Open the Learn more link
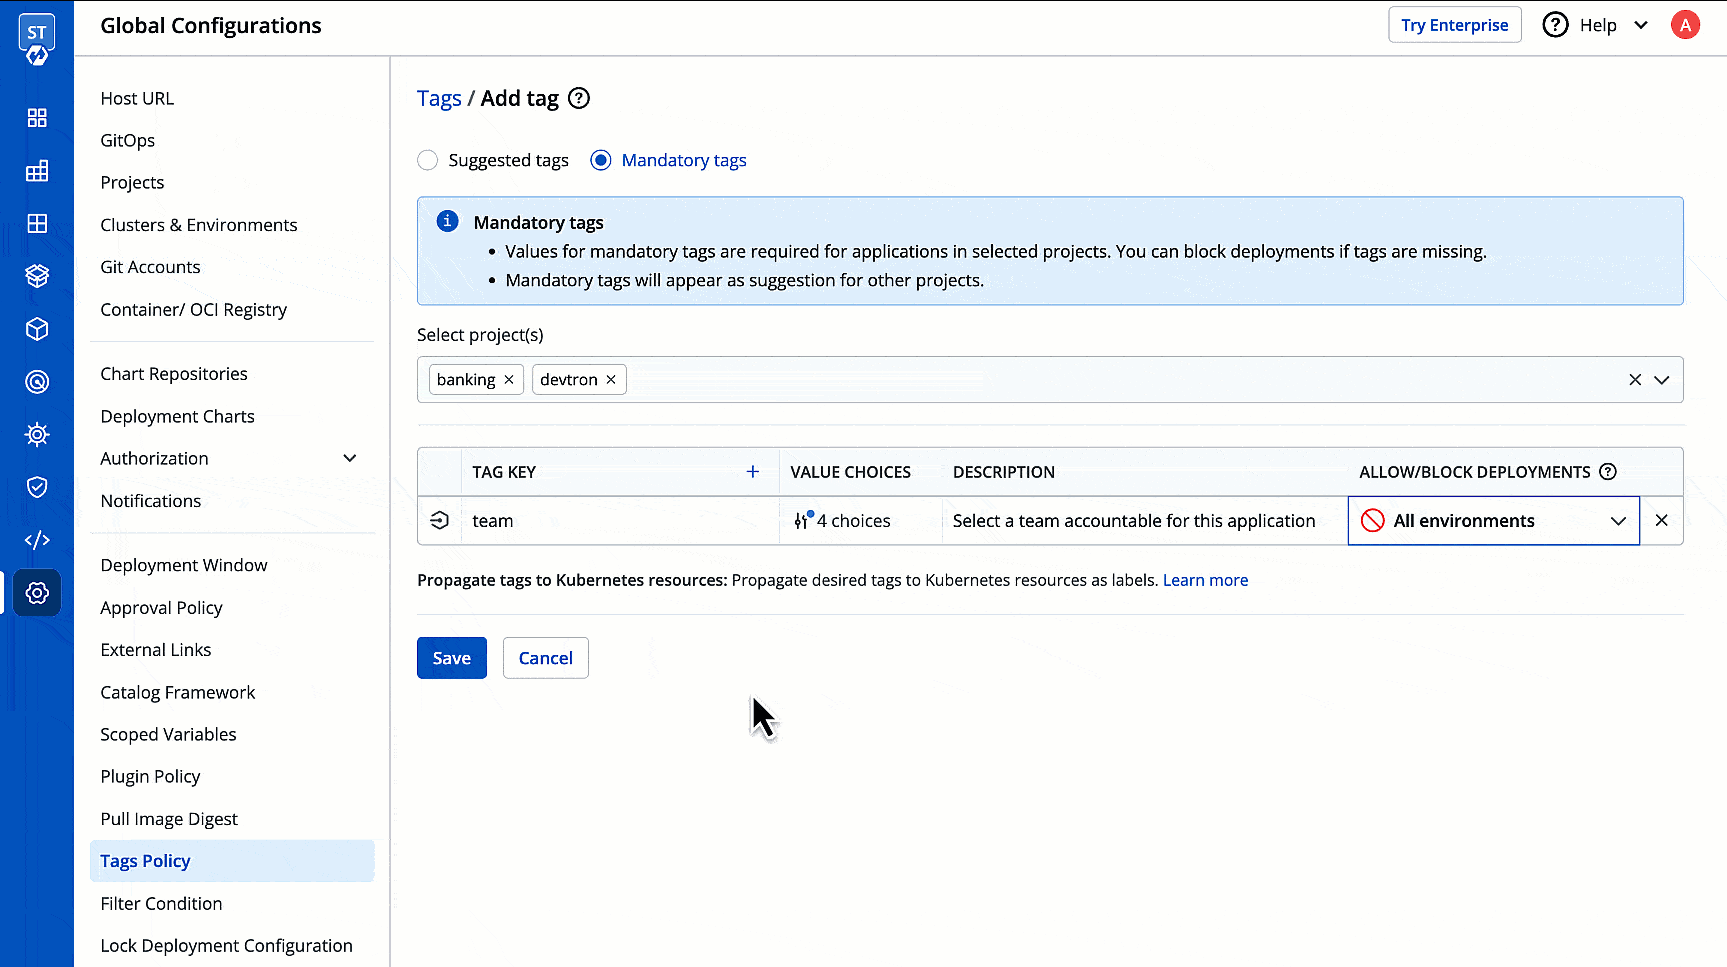The width and height of the screenshot is (1727, 967). [x=1204, y=580]
